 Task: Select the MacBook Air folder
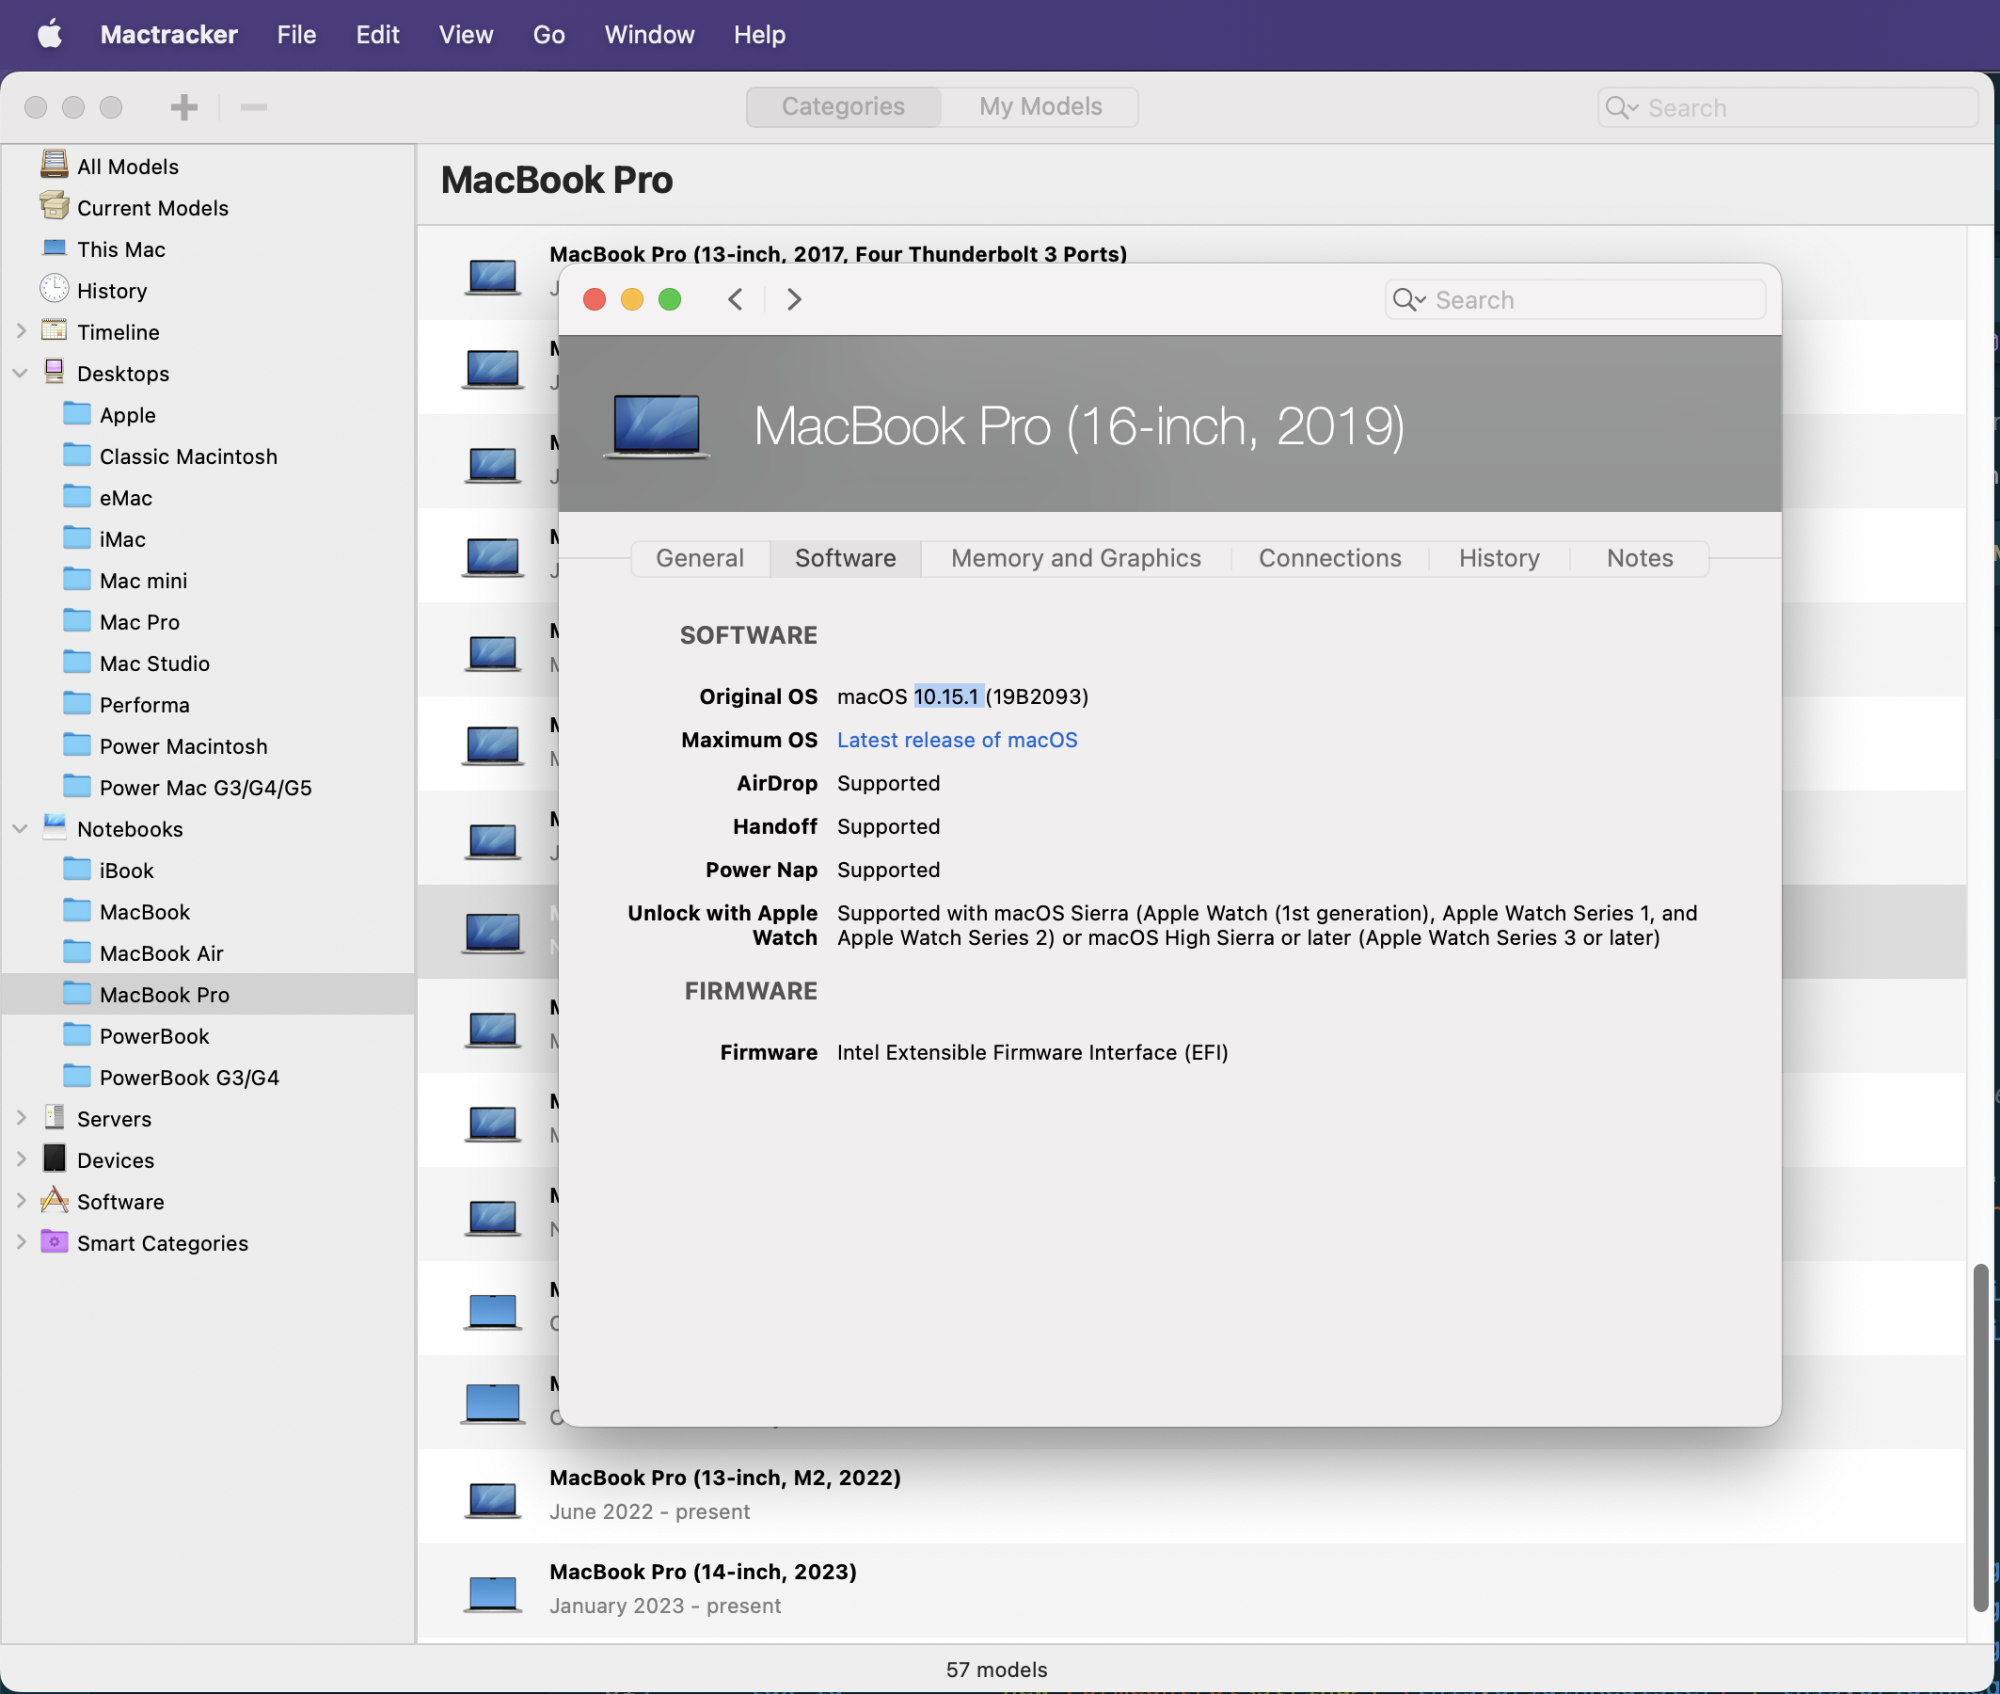pos(161,953)
